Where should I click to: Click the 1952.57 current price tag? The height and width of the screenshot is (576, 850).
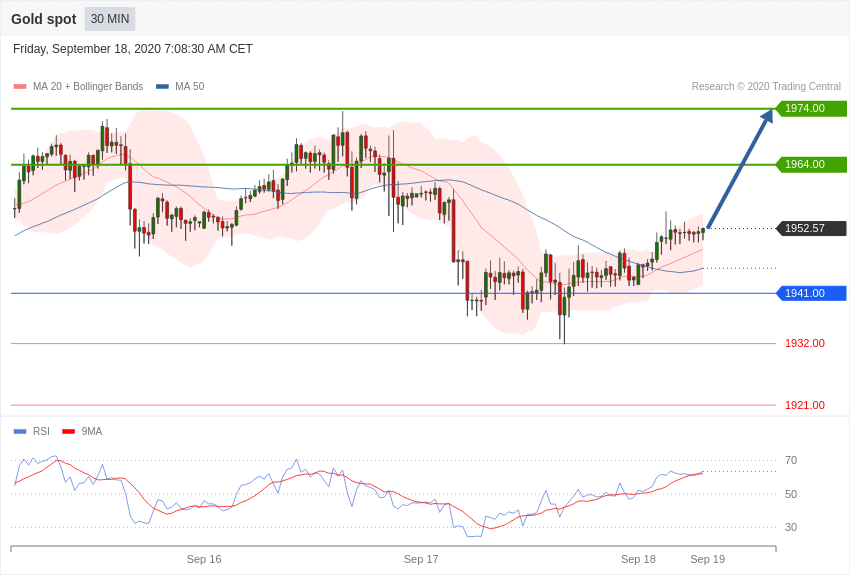point(812,228)
